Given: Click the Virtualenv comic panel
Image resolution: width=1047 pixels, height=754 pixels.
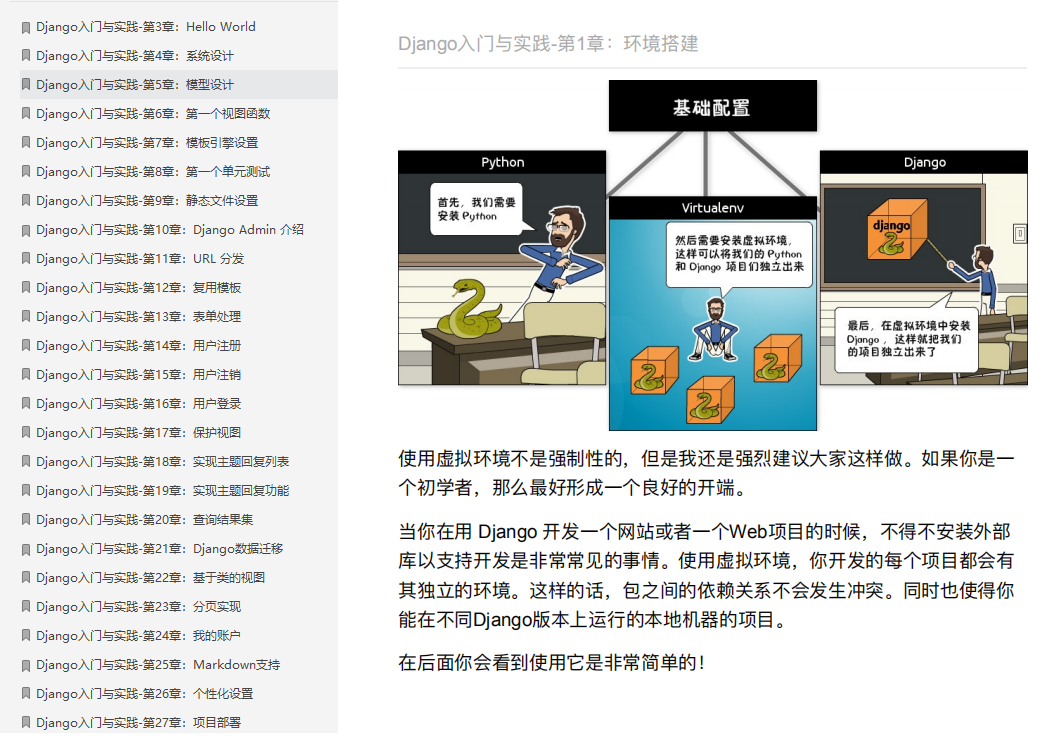Looking at the screenshot, I should [x=712, y=313].
